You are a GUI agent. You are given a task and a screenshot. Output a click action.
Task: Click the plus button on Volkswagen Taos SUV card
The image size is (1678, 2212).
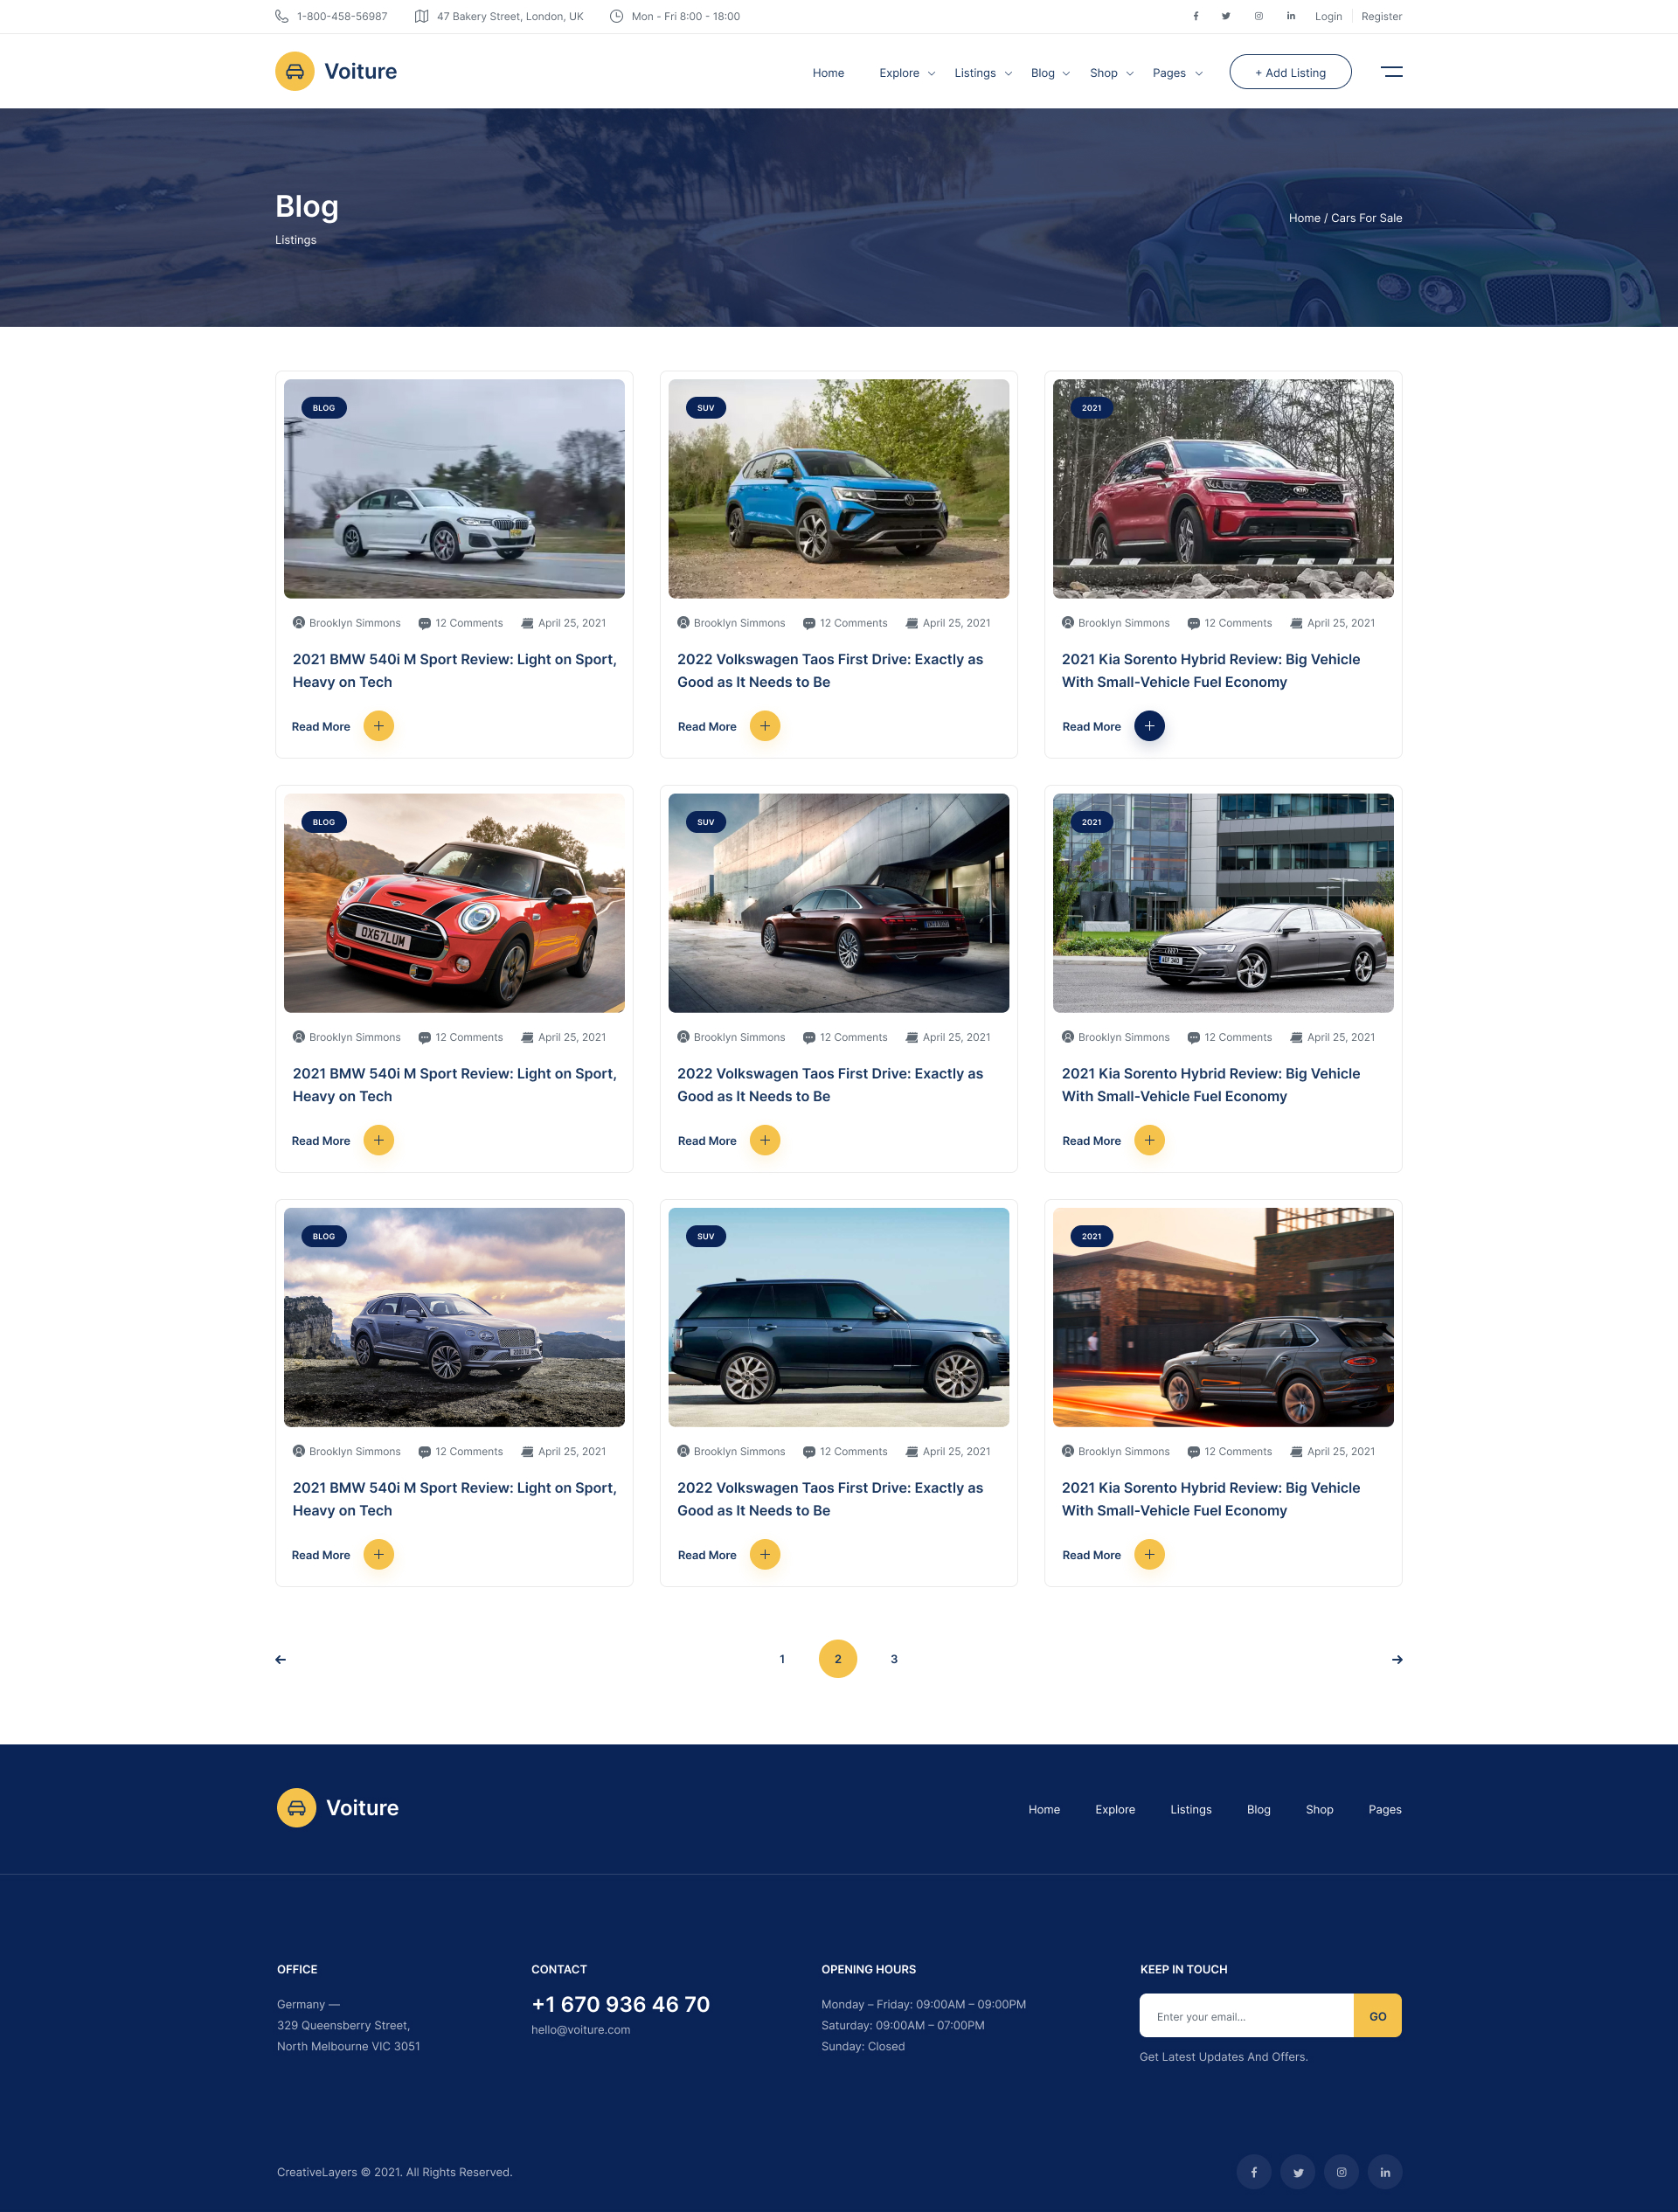point(765,726)
